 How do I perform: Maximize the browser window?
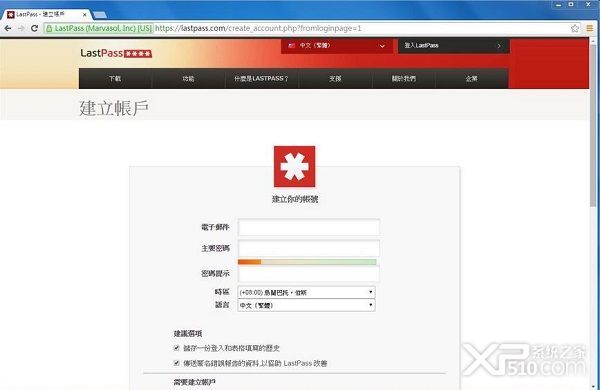[571, 5]
